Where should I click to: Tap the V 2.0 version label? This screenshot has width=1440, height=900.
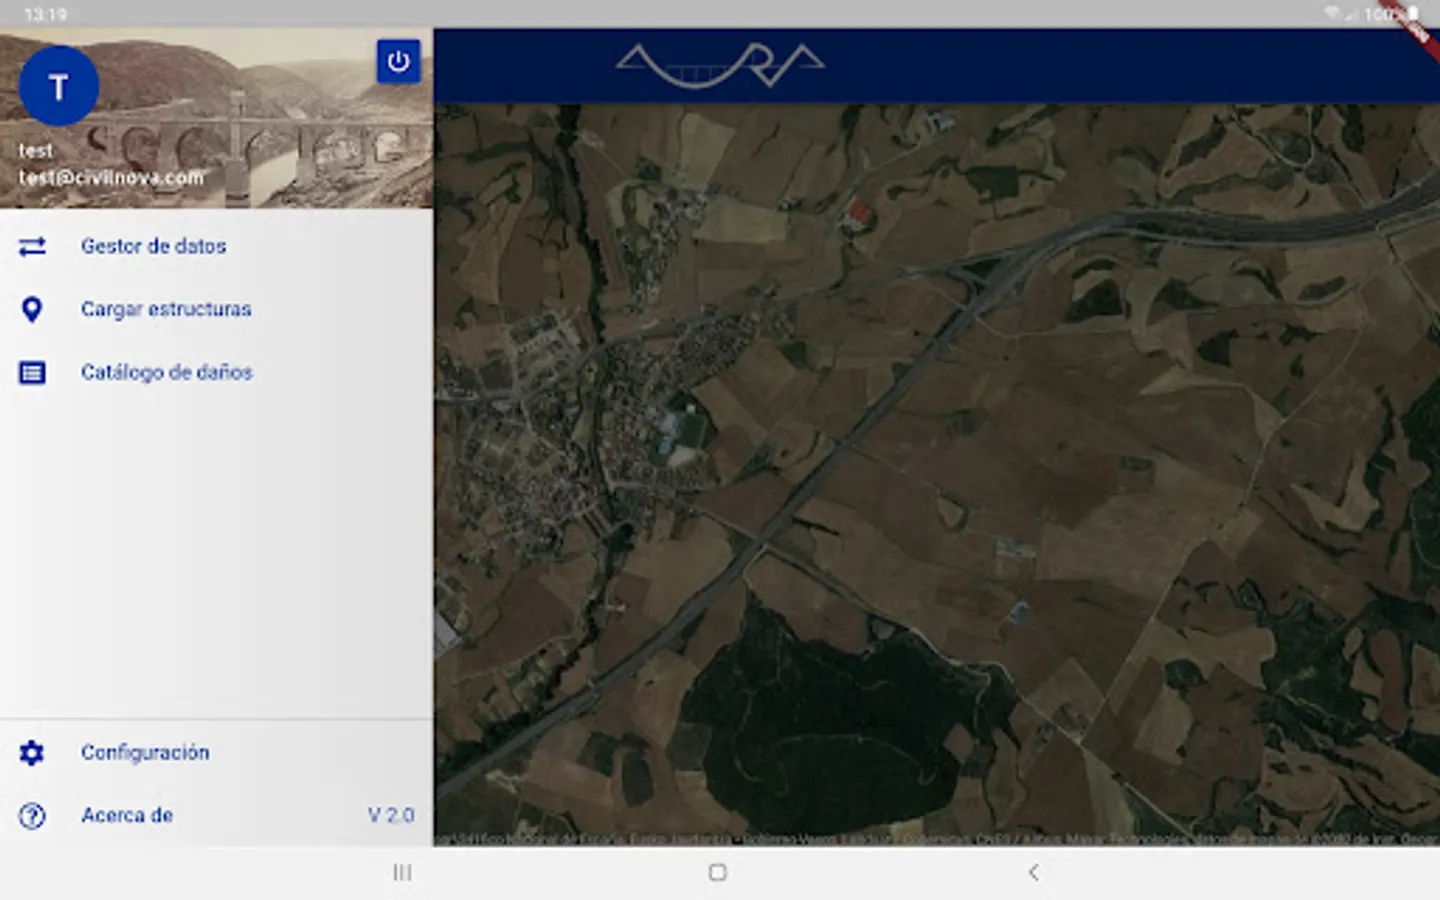point(391,815)
